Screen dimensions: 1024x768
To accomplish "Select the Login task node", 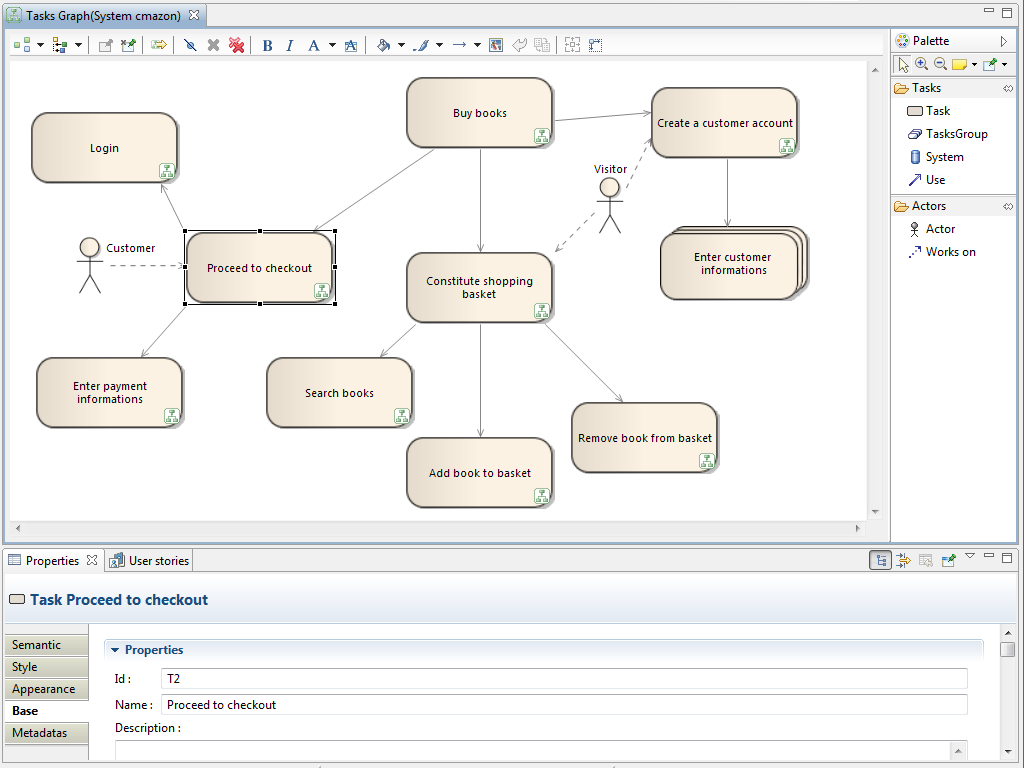I will [104, 148].
